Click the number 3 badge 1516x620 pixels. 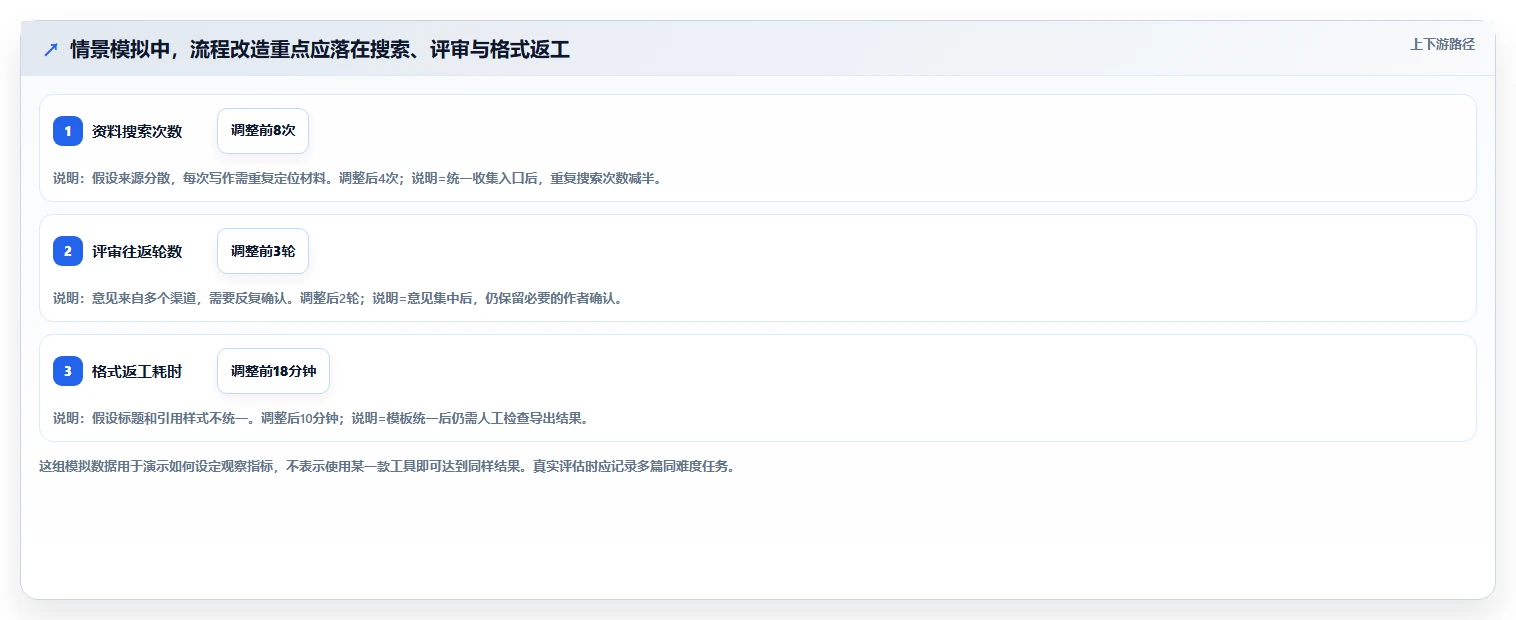coord(68,371)
